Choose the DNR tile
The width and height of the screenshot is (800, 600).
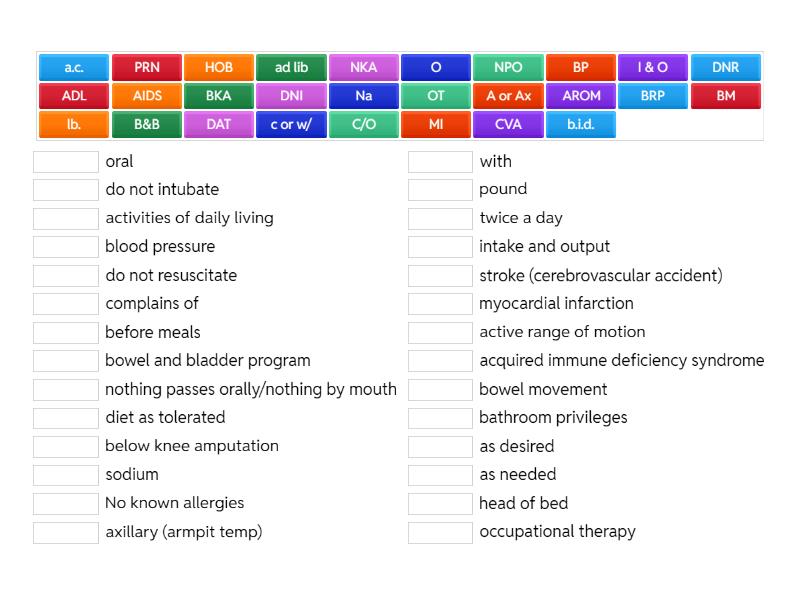[x=726, y=67]
